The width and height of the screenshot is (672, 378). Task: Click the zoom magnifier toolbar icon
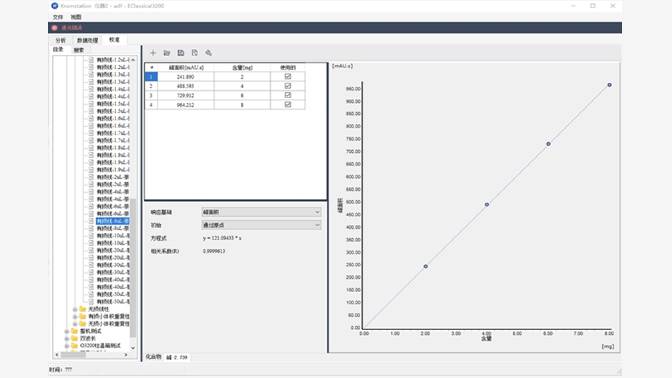pyautogui.click(x=208, y=53)
